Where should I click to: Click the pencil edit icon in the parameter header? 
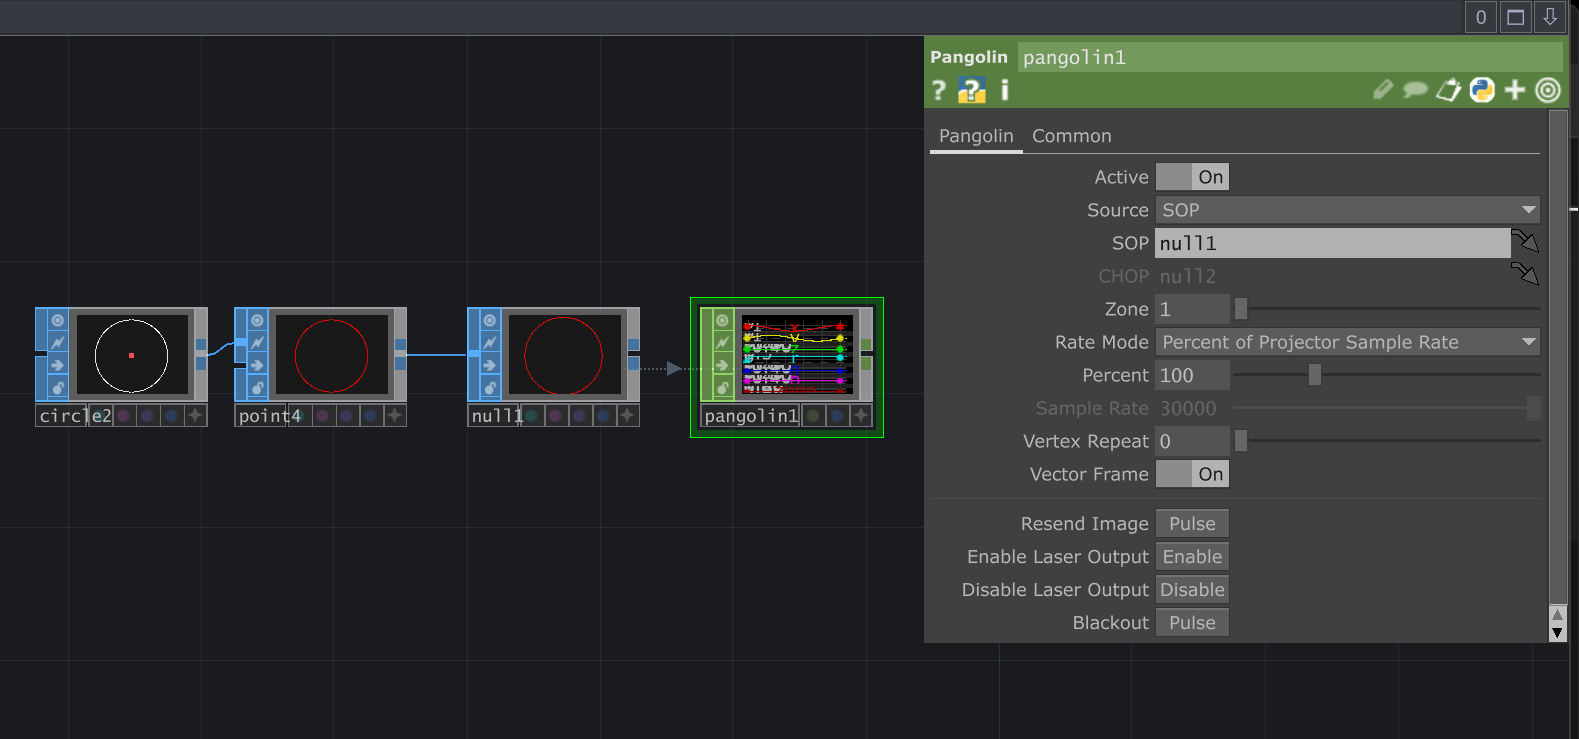click(x=1383, y=90)
